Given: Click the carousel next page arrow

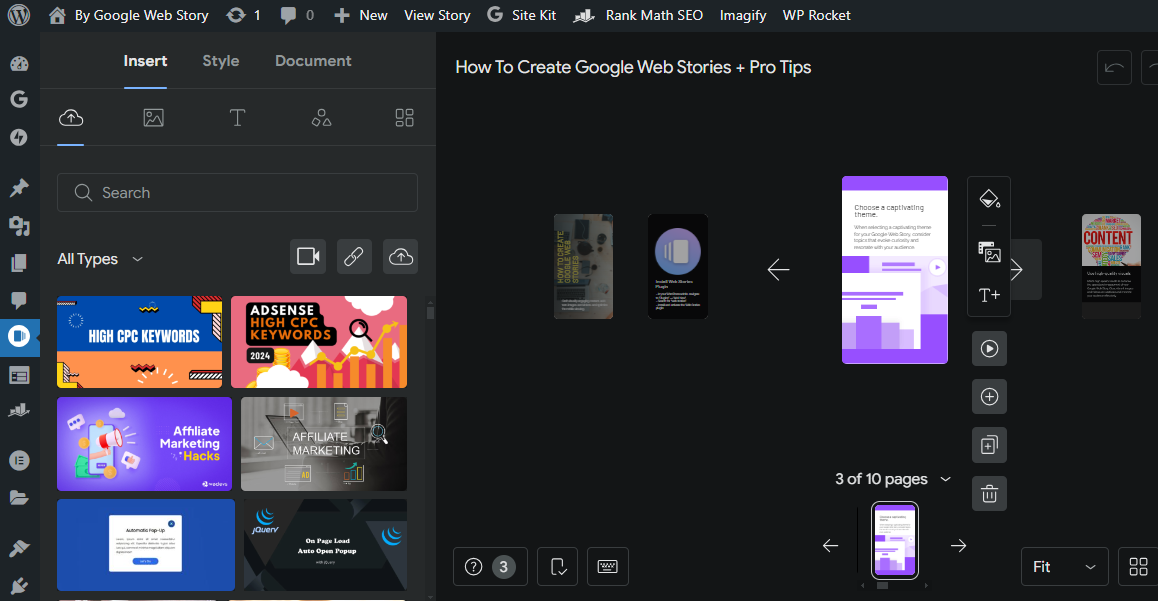Looking at the screenshot, I should 959,546.
